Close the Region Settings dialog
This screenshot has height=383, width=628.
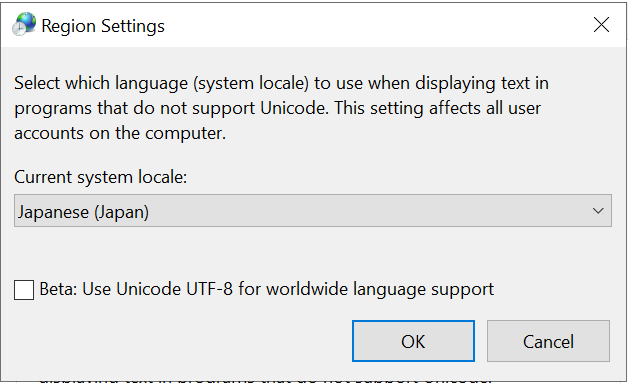pyautogui.click(x=601, y=25)
